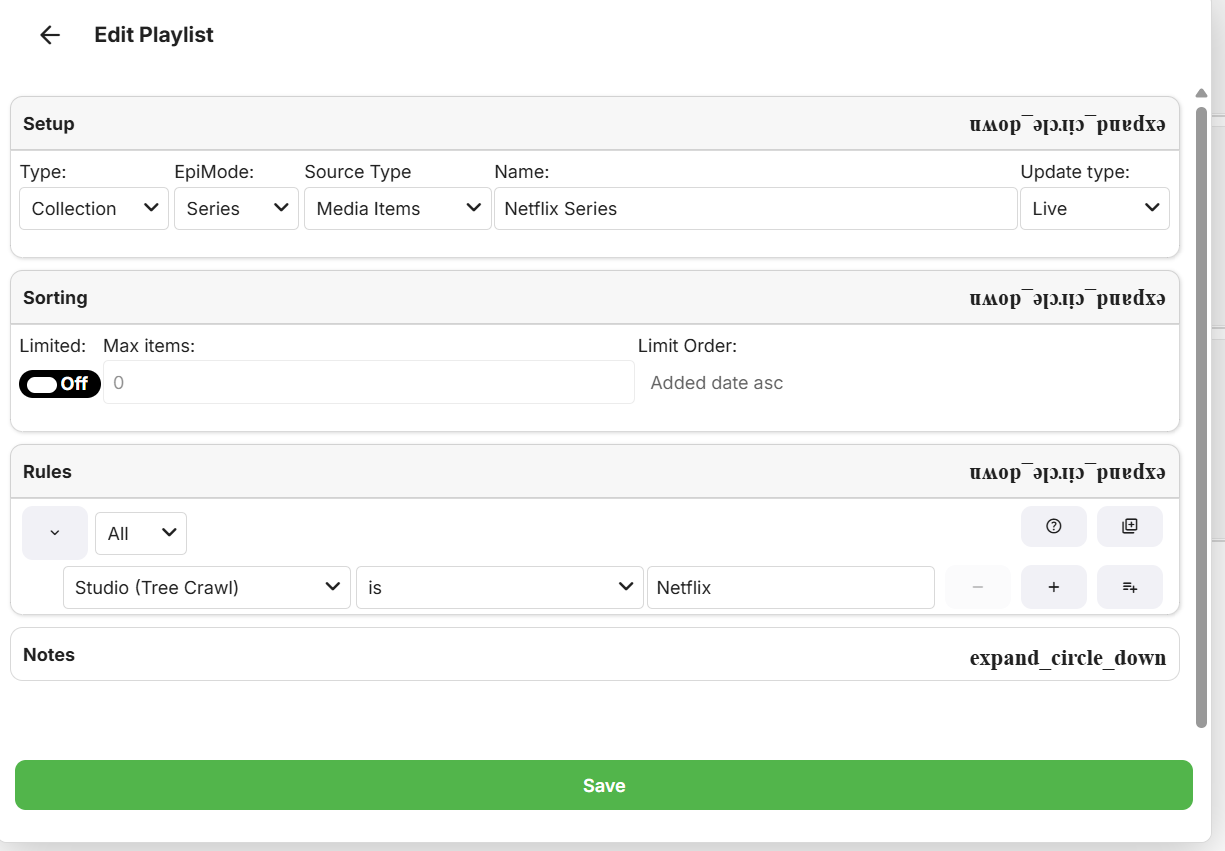The height and width of the screenshot is (851, 1225).
Task: Edit the playlist Name field
Action: click(755, 208)
